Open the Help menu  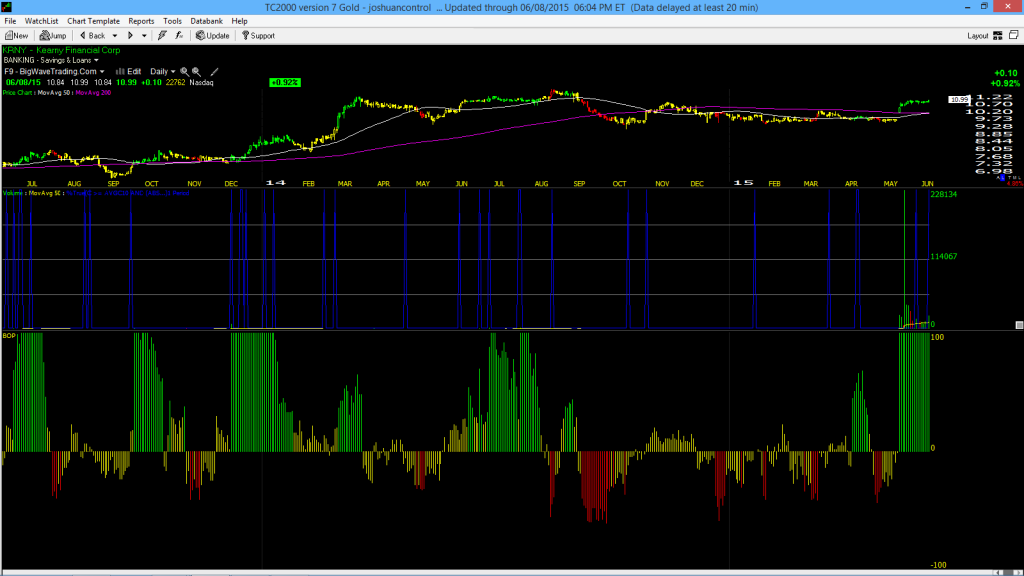coord(240,21)
